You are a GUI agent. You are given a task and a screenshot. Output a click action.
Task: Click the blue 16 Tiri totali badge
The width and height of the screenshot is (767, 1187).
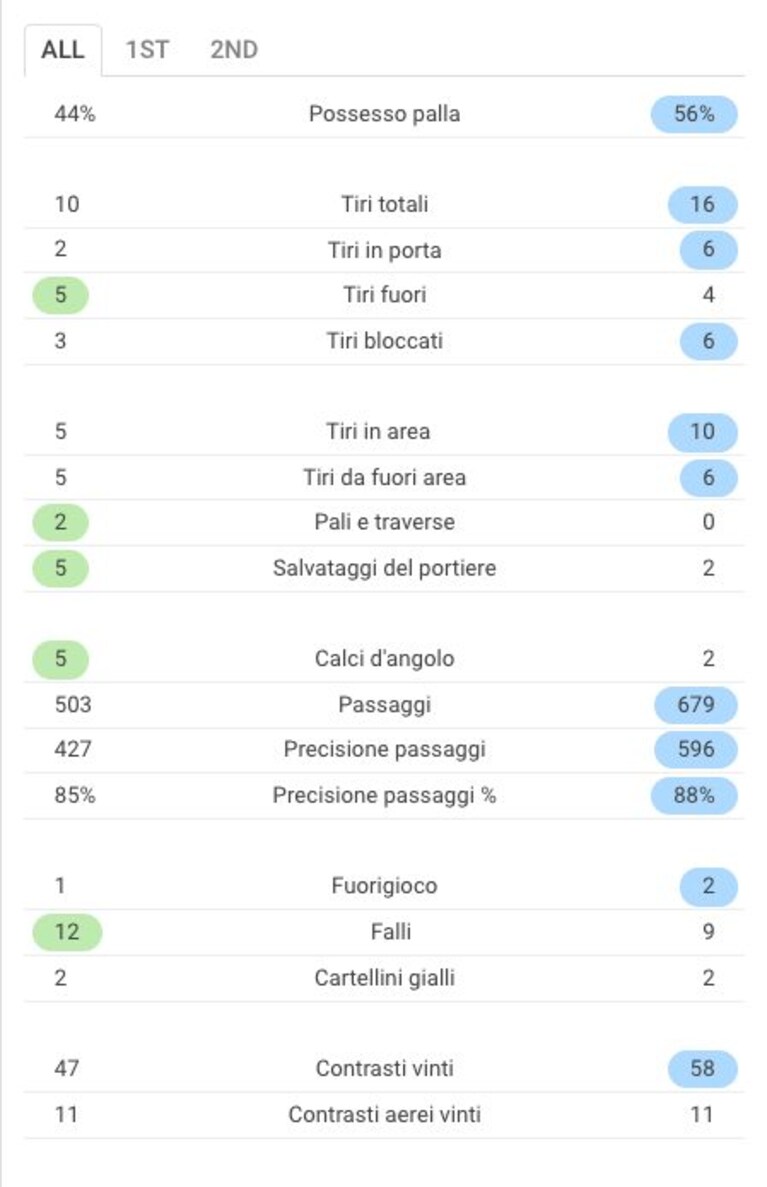pyautogui.click(x=703, y=204)
